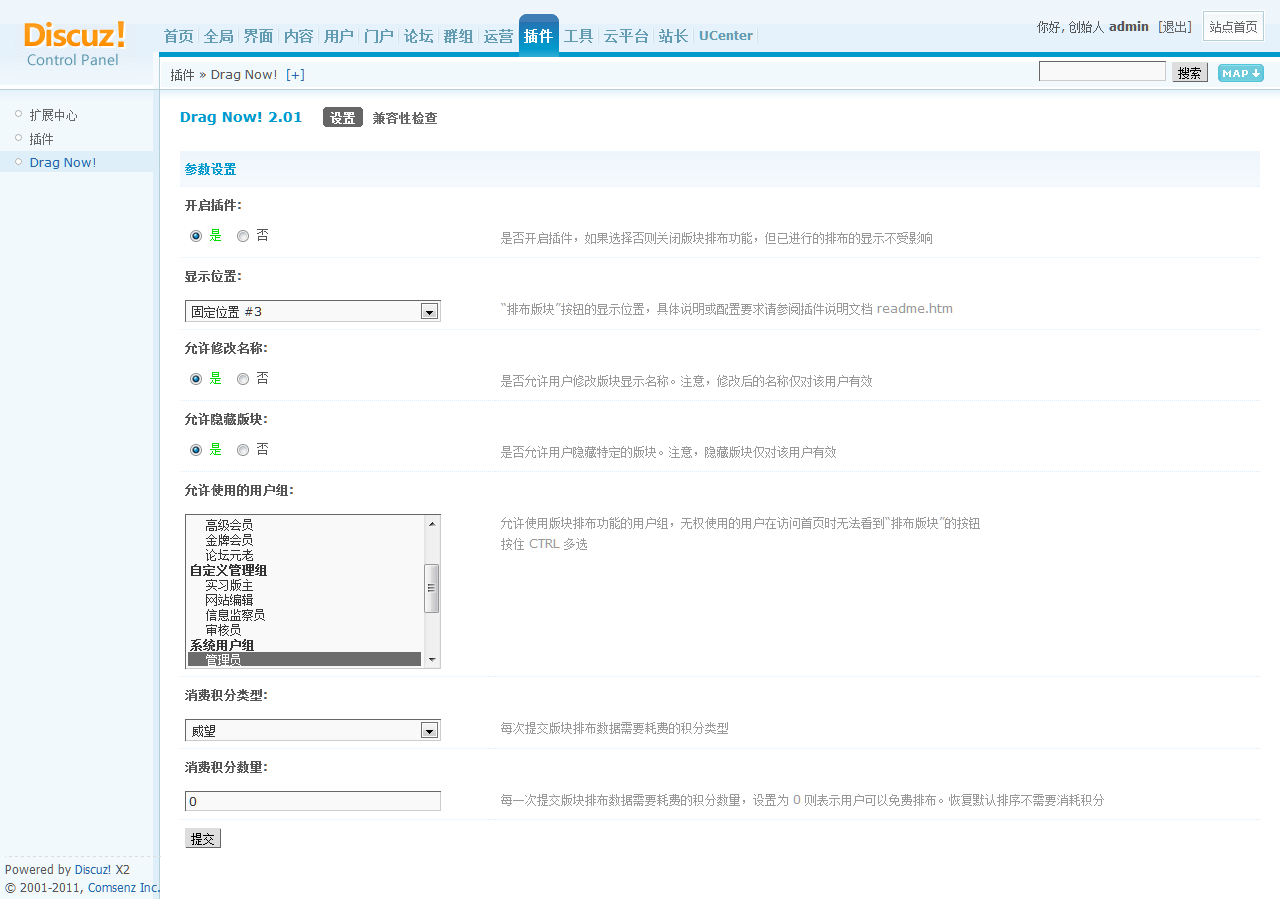The height and width of the screenshot is (899, 1280).
Task: Select 管理员 in the user group list
Action: (304, 660)
